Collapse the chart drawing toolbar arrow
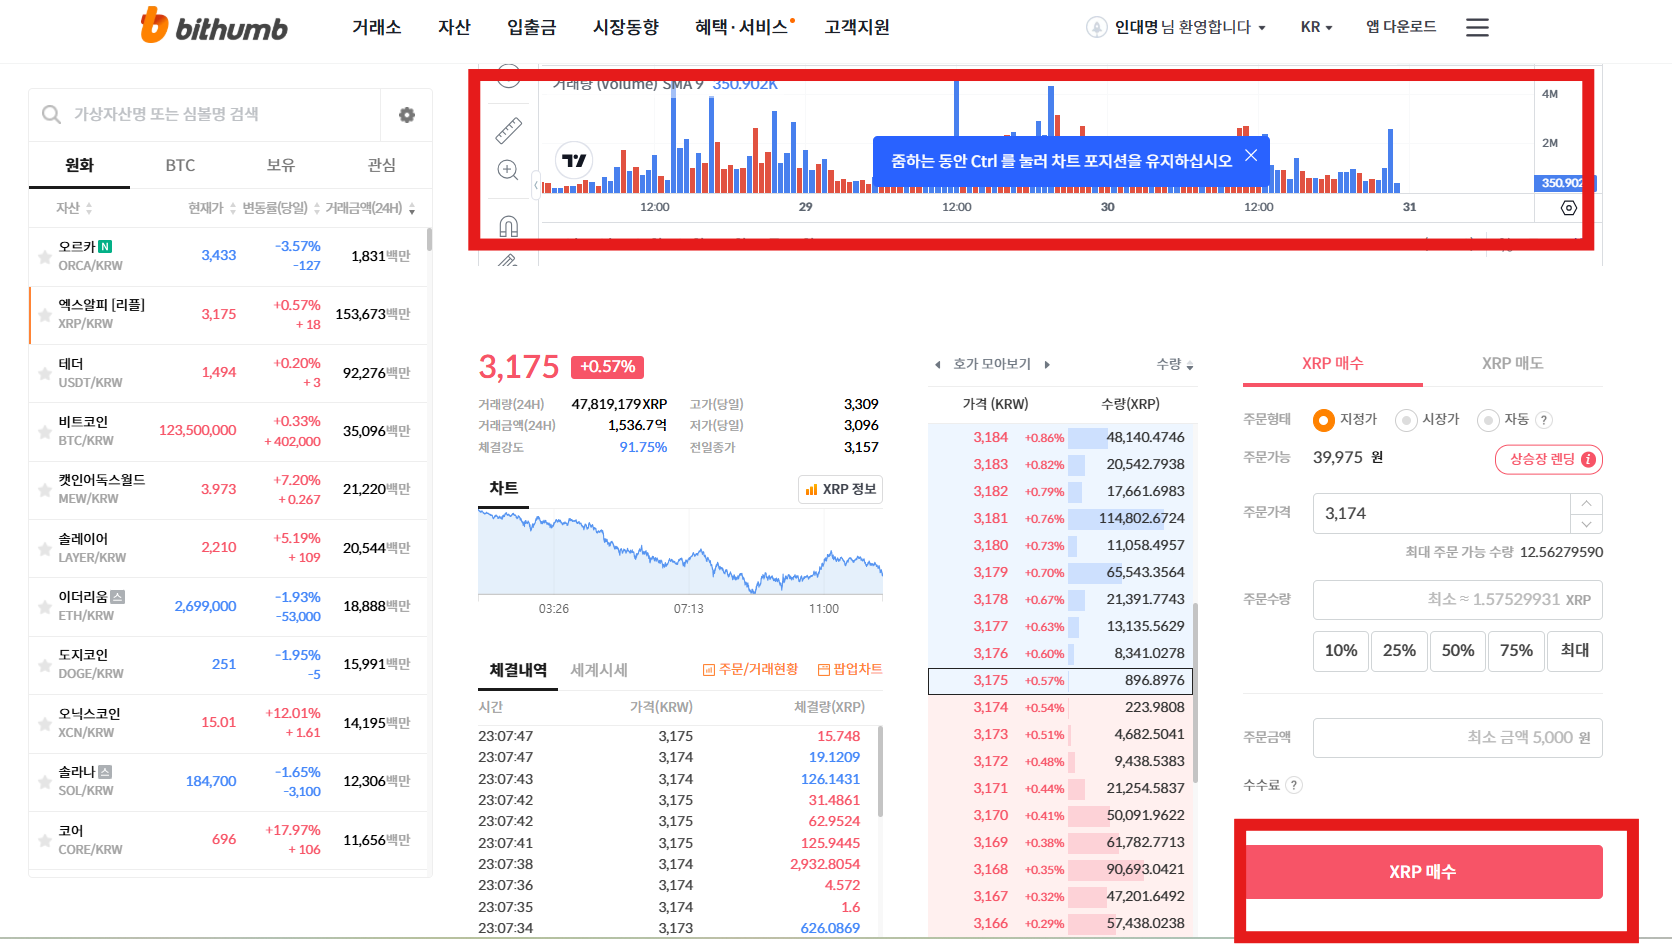The width and height of the screenshot is (1672, 944). click(x=536, y=185)
